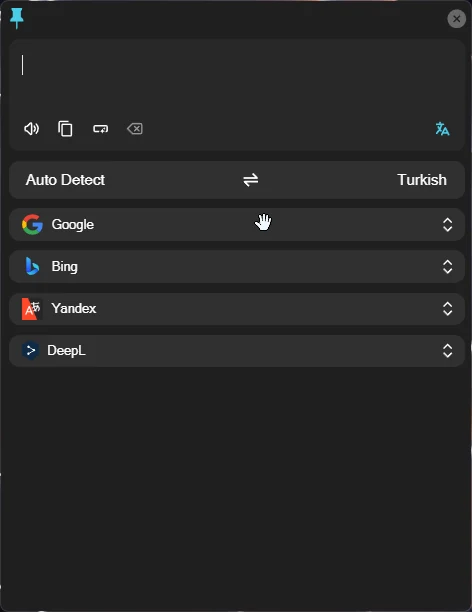Image resolution: width=472 pixels, height=612 pixels.
Task: Click the blue translate icon
Action: click(x=442, y=129)
